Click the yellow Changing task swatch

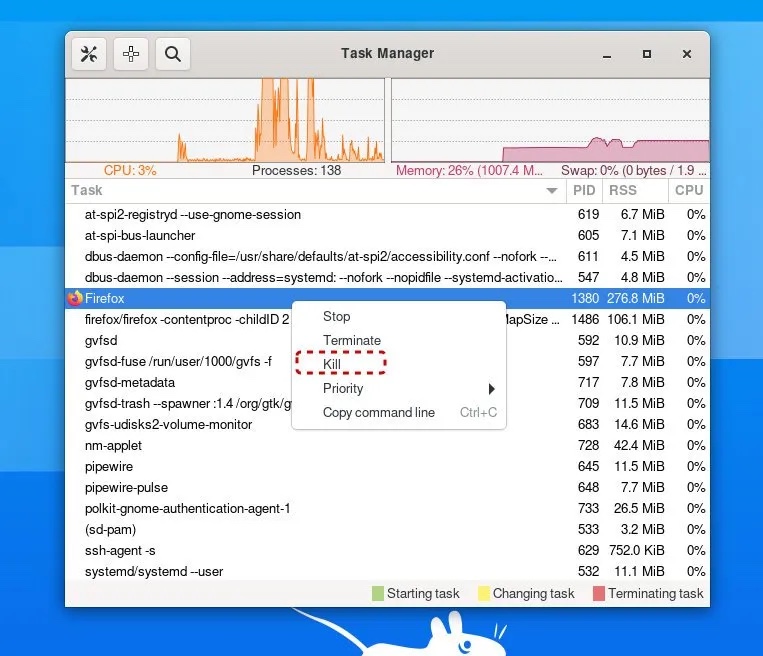tap(484, 593)
